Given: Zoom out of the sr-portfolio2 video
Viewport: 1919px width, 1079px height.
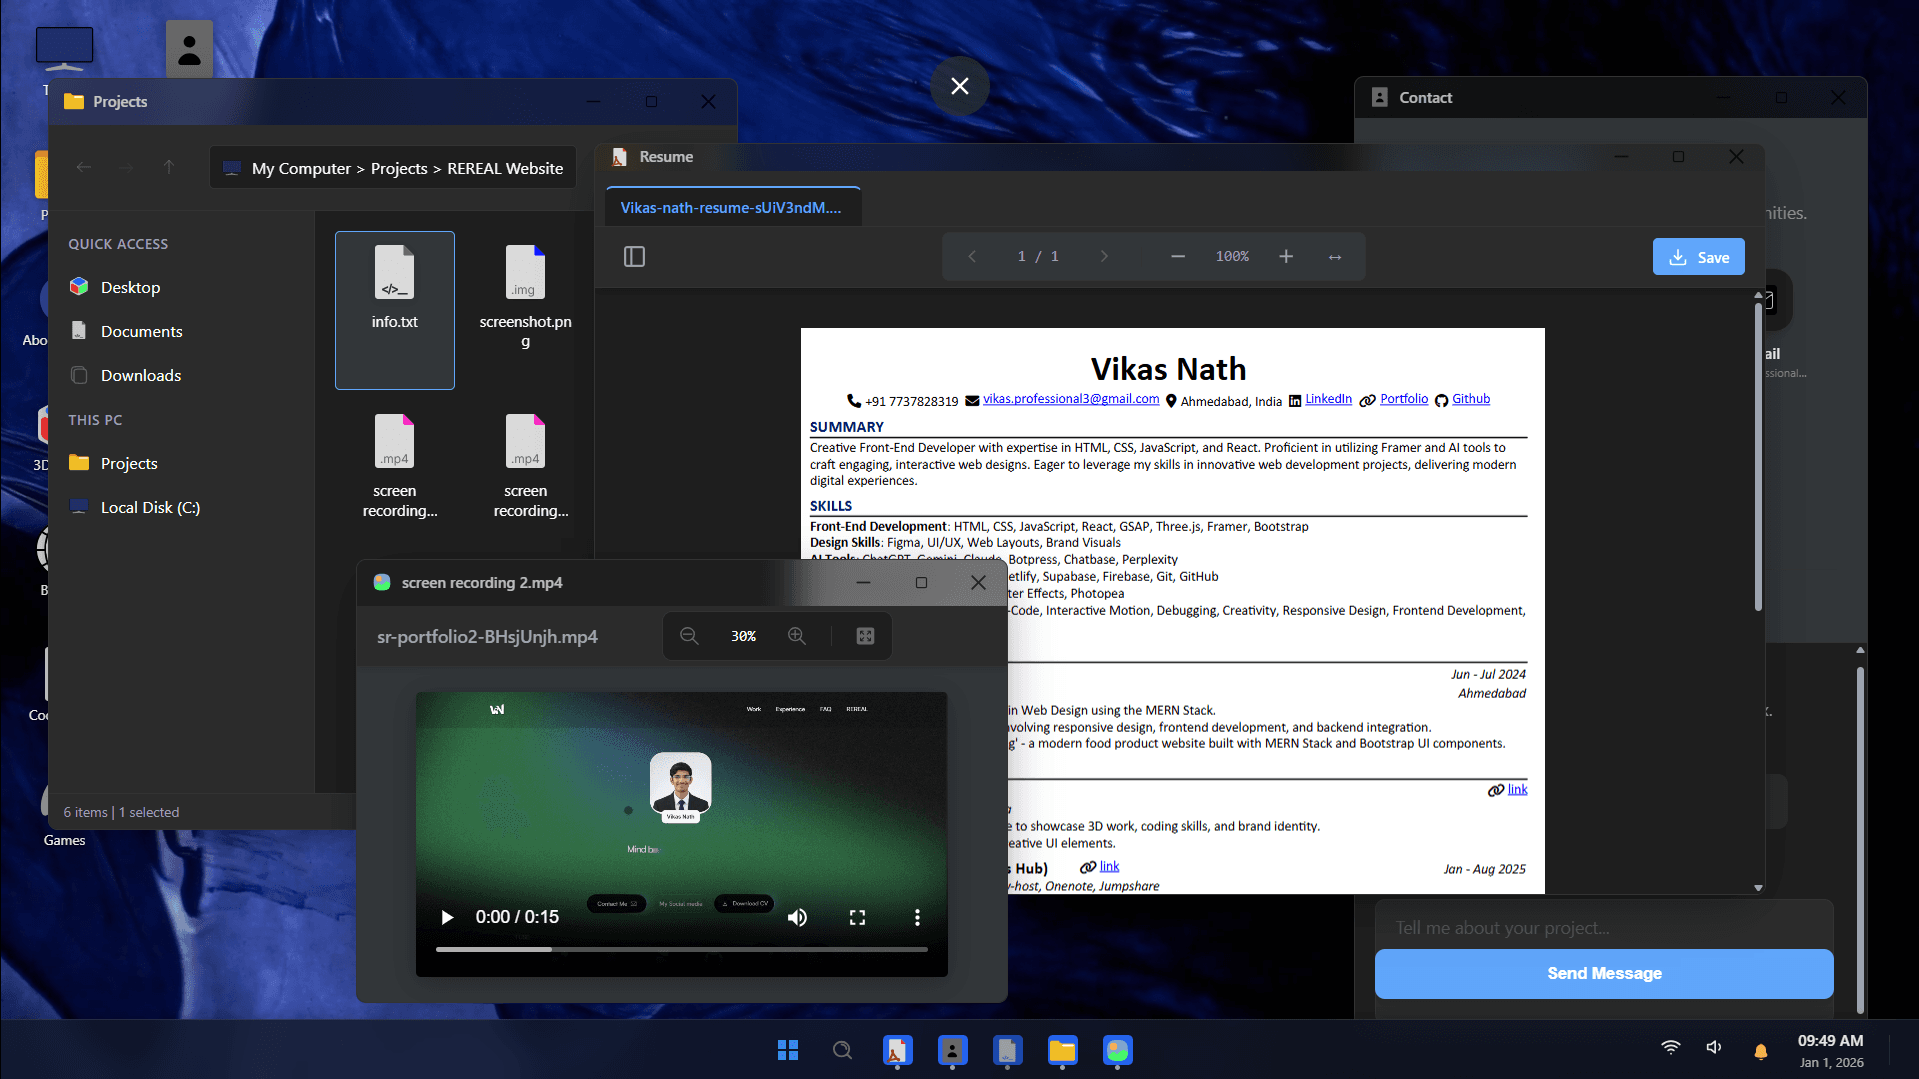Looking at the screenshot, I should pos(689,635).
